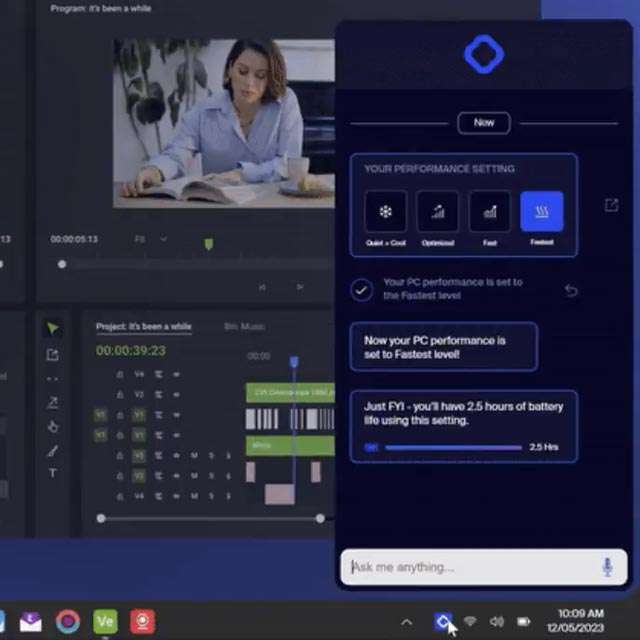The height and width of the screenshot is (640, 640).
Task: Open the colorful ring app in taskbar
Action: (68, 622)
